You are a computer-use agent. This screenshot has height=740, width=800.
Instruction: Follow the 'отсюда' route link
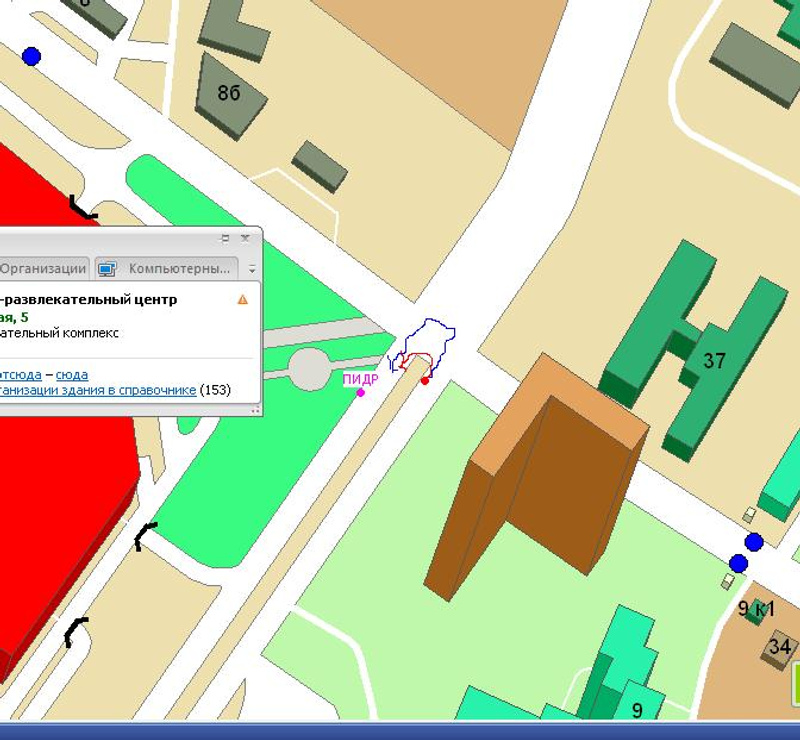(x=20, y=375)
